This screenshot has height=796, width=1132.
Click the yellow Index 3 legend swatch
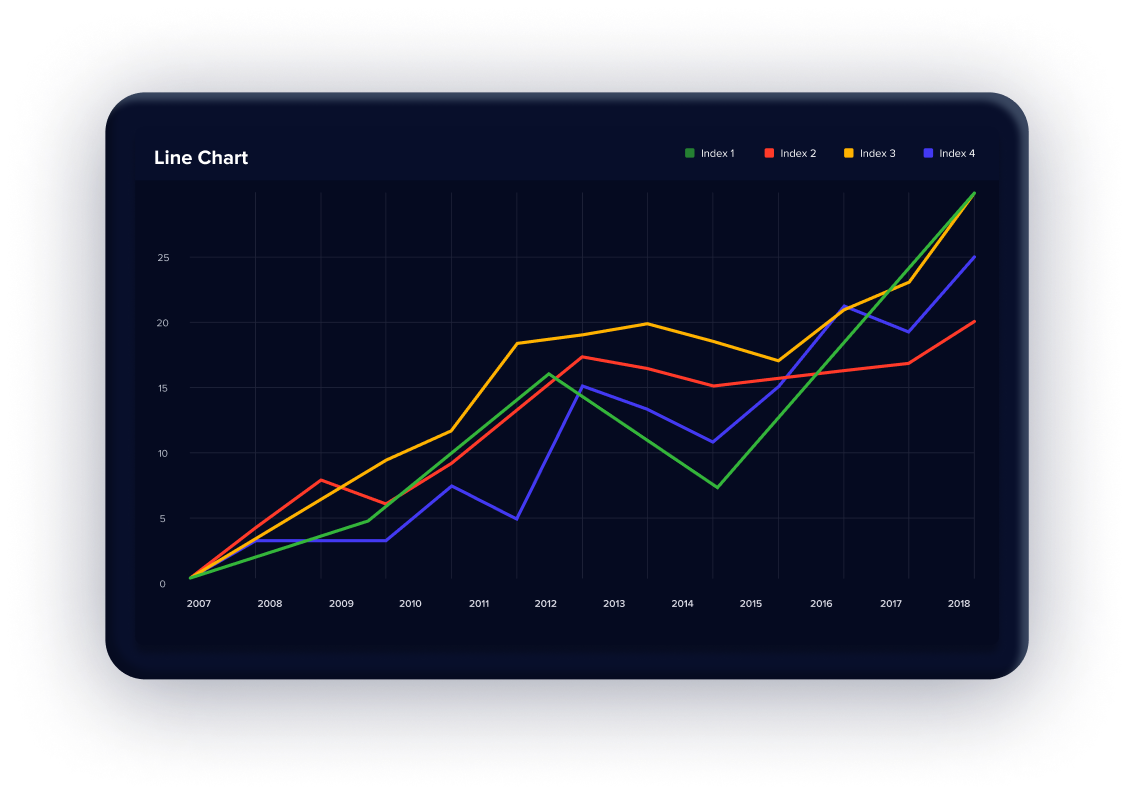(x=849, y=153)
